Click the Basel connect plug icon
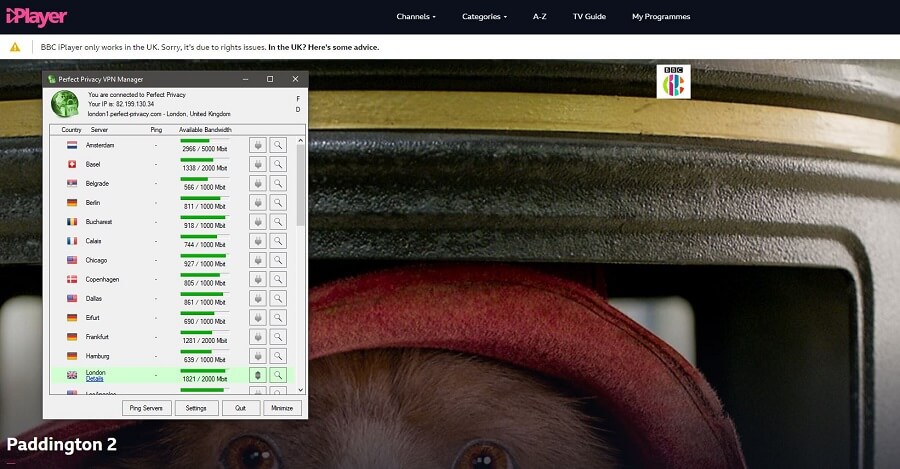 [258, 164]
